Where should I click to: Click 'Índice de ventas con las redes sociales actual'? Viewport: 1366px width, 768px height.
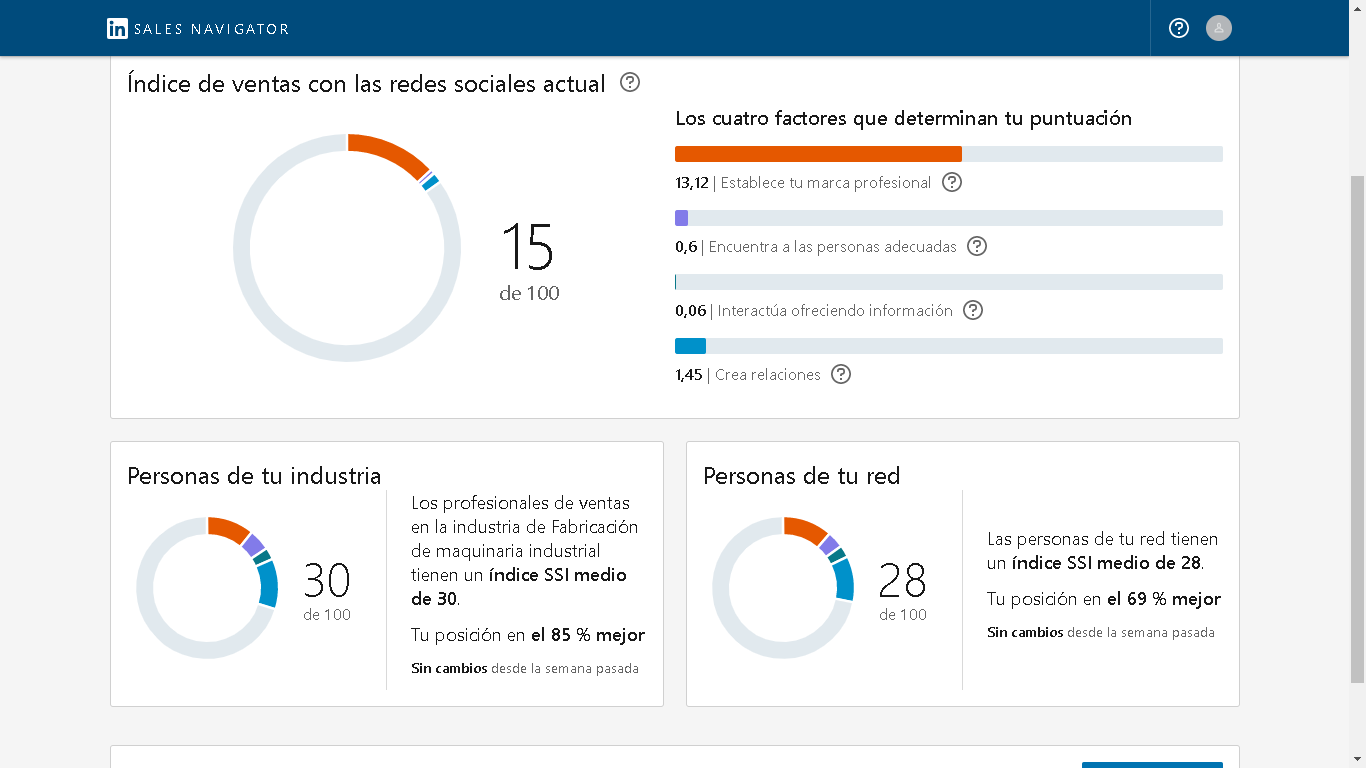[366, 84]
